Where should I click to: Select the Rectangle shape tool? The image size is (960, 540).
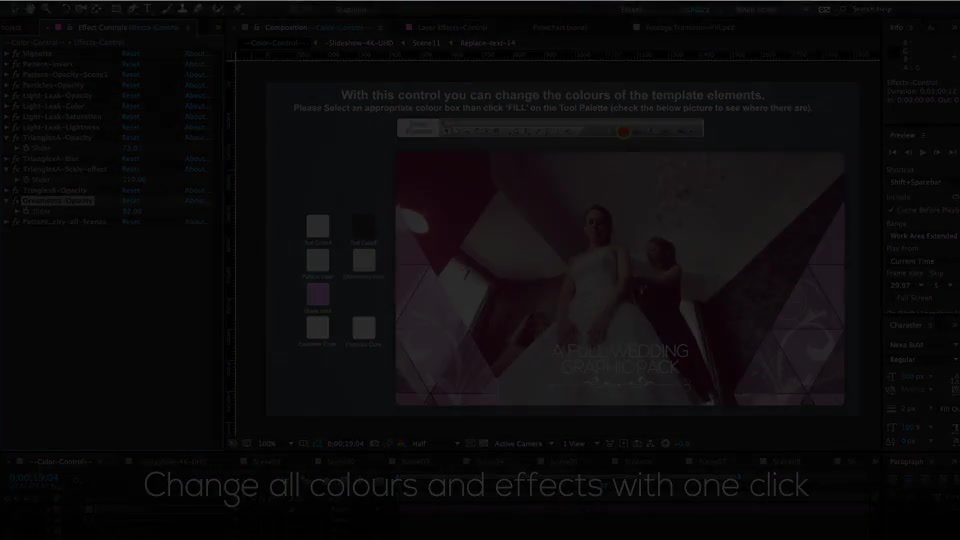(116, 9)
